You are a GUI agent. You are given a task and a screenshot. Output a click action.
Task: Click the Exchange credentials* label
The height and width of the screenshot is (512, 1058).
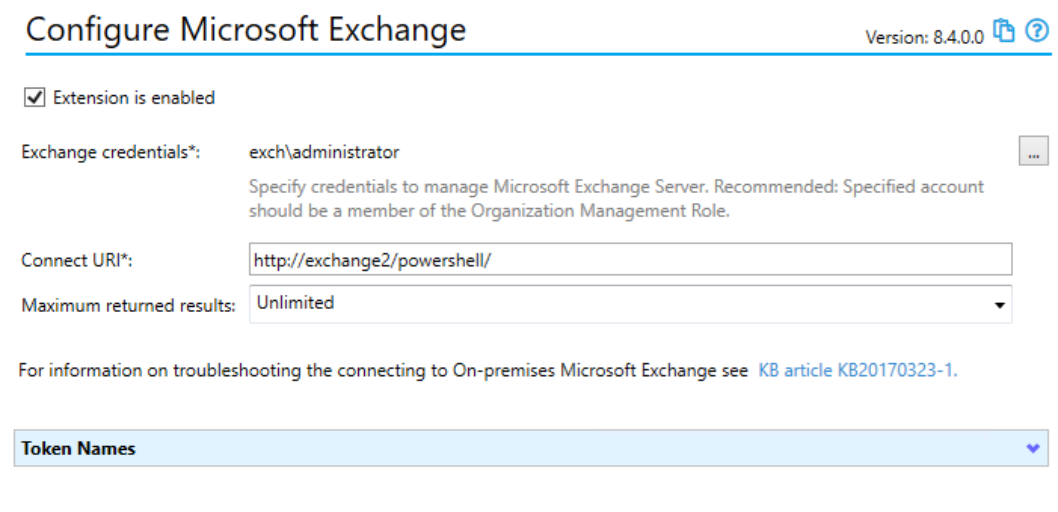pyautogui.click(x=111, y=152)
